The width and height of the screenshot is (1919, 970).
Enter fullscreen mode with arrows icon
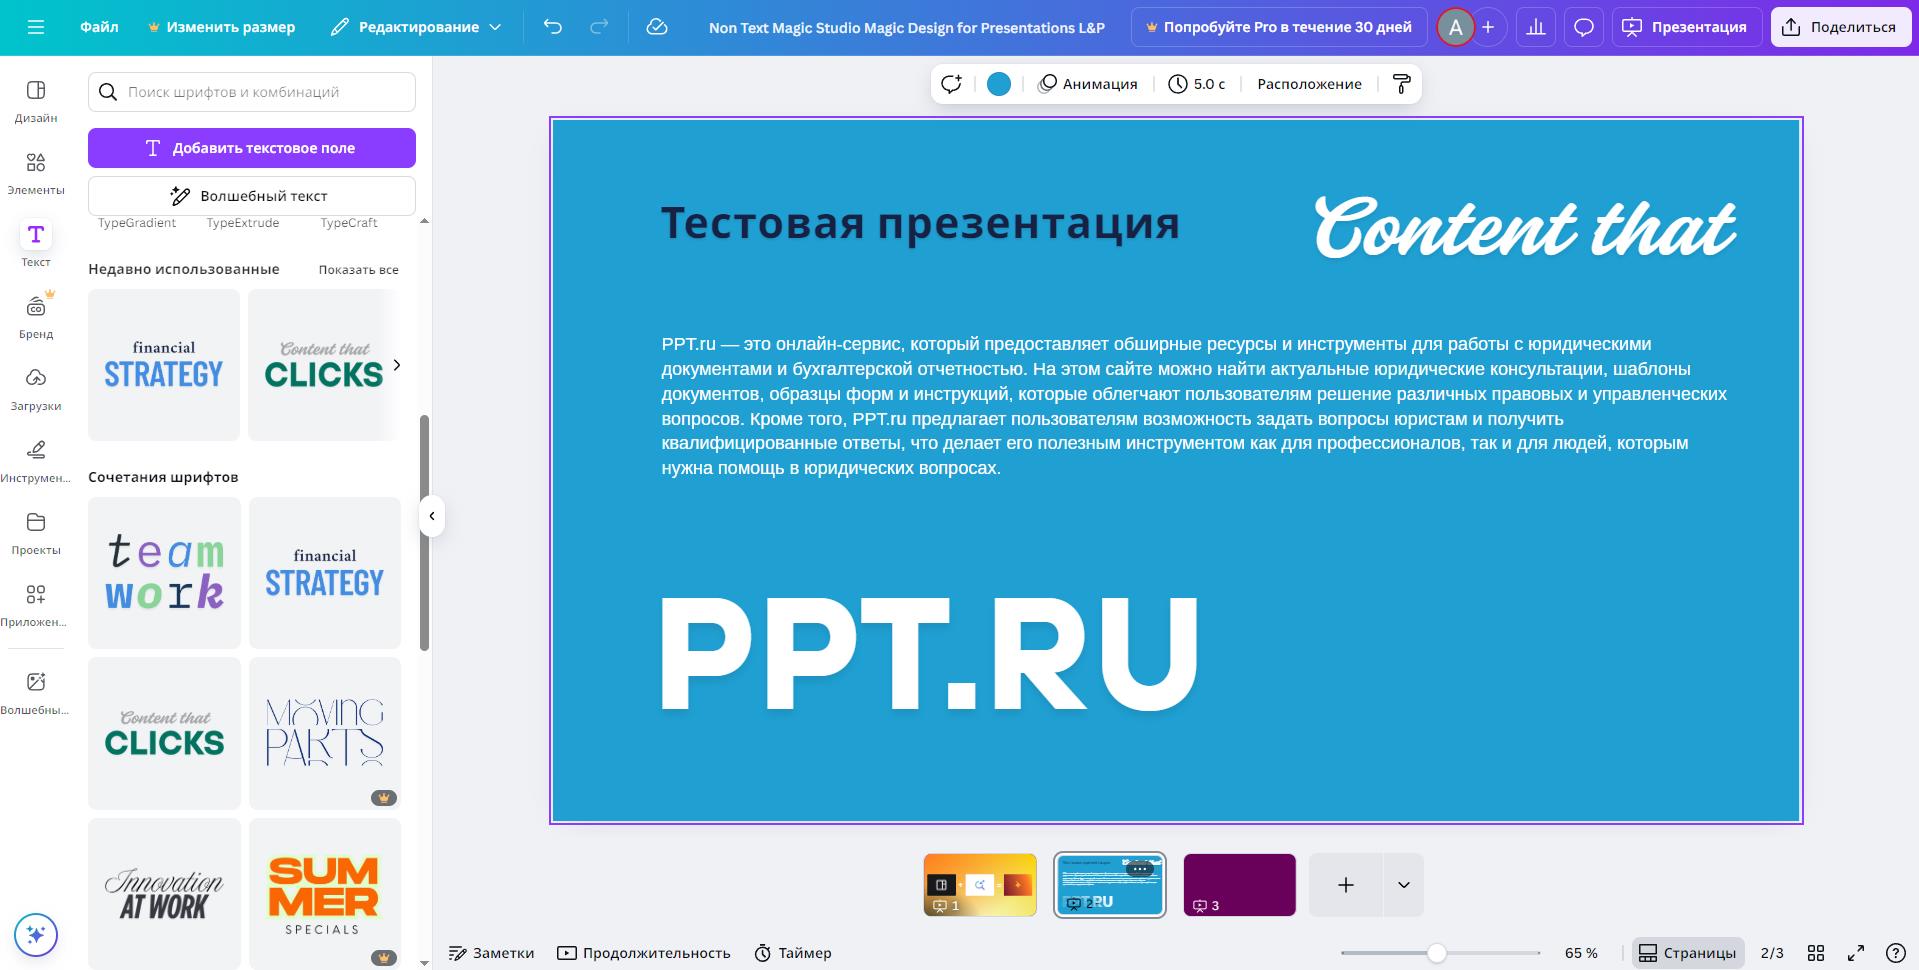pos(1855,953)
